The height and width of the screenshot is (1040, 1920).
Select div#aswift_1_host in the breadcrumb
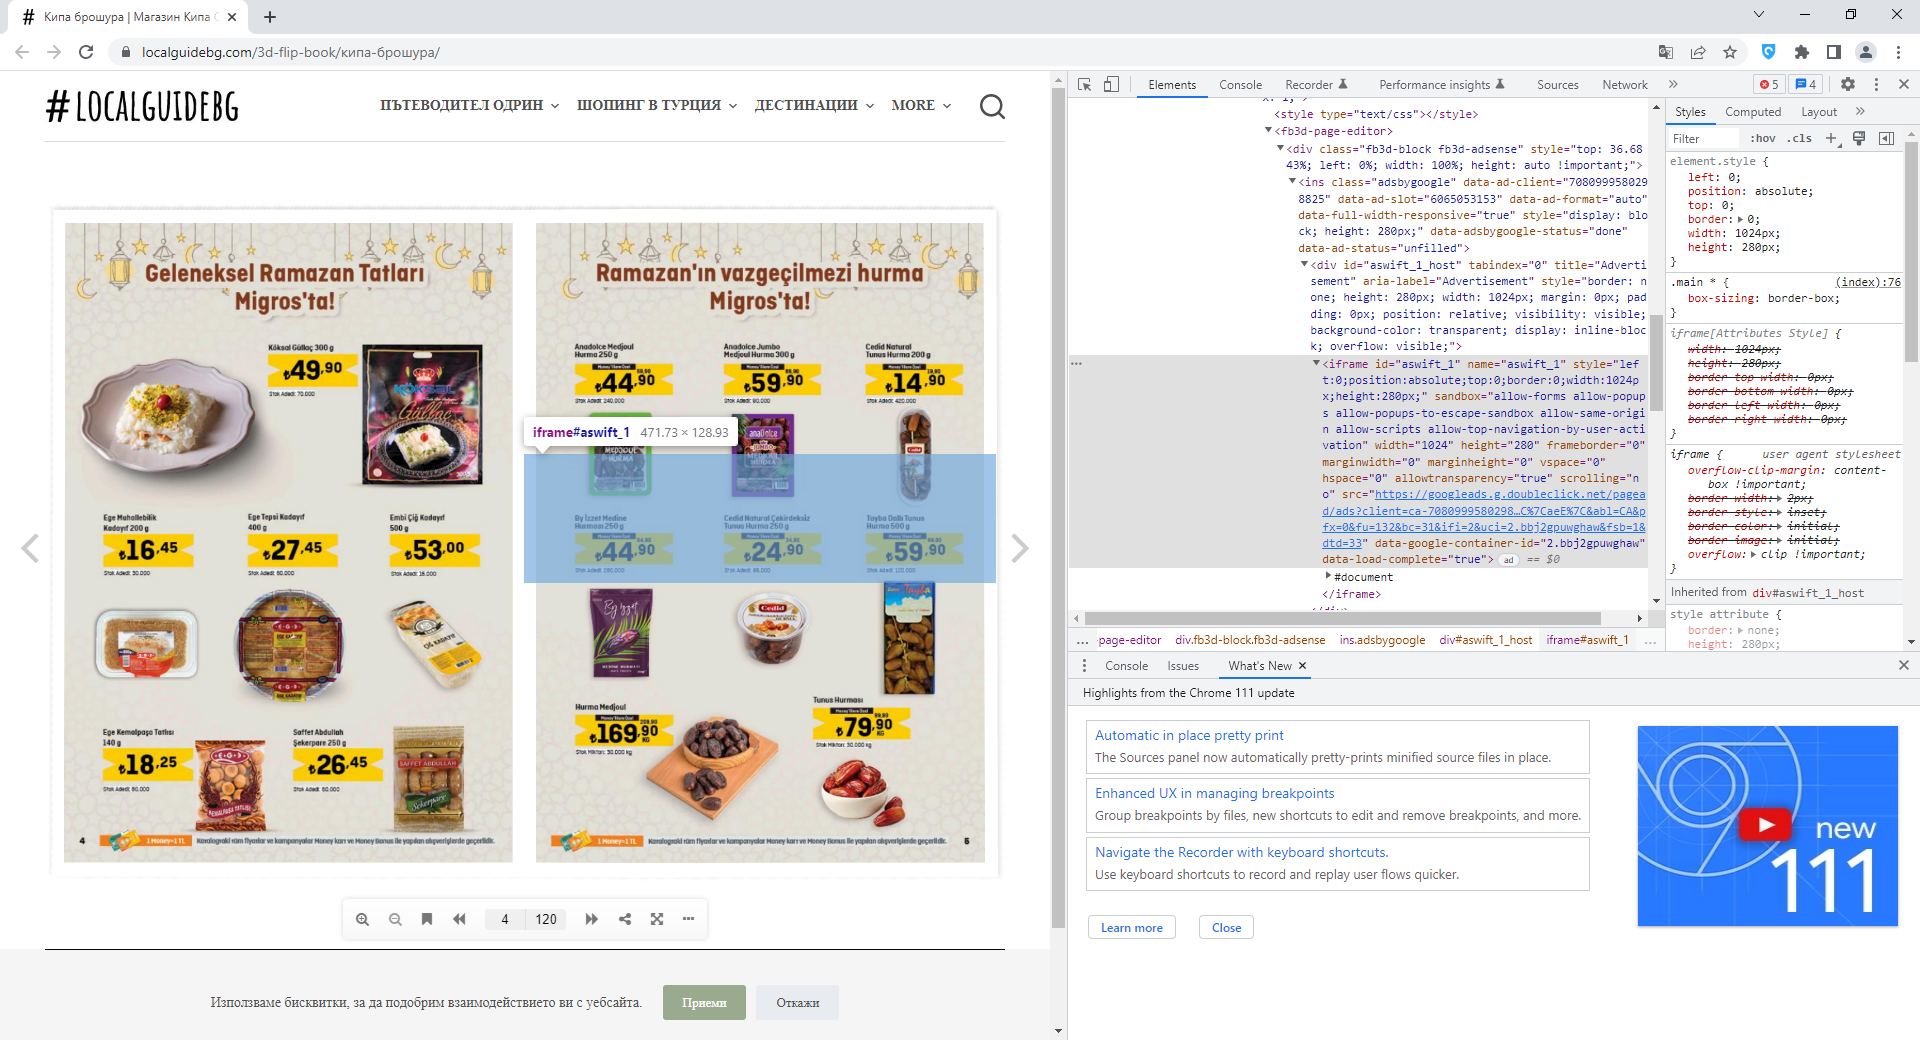1485,640
